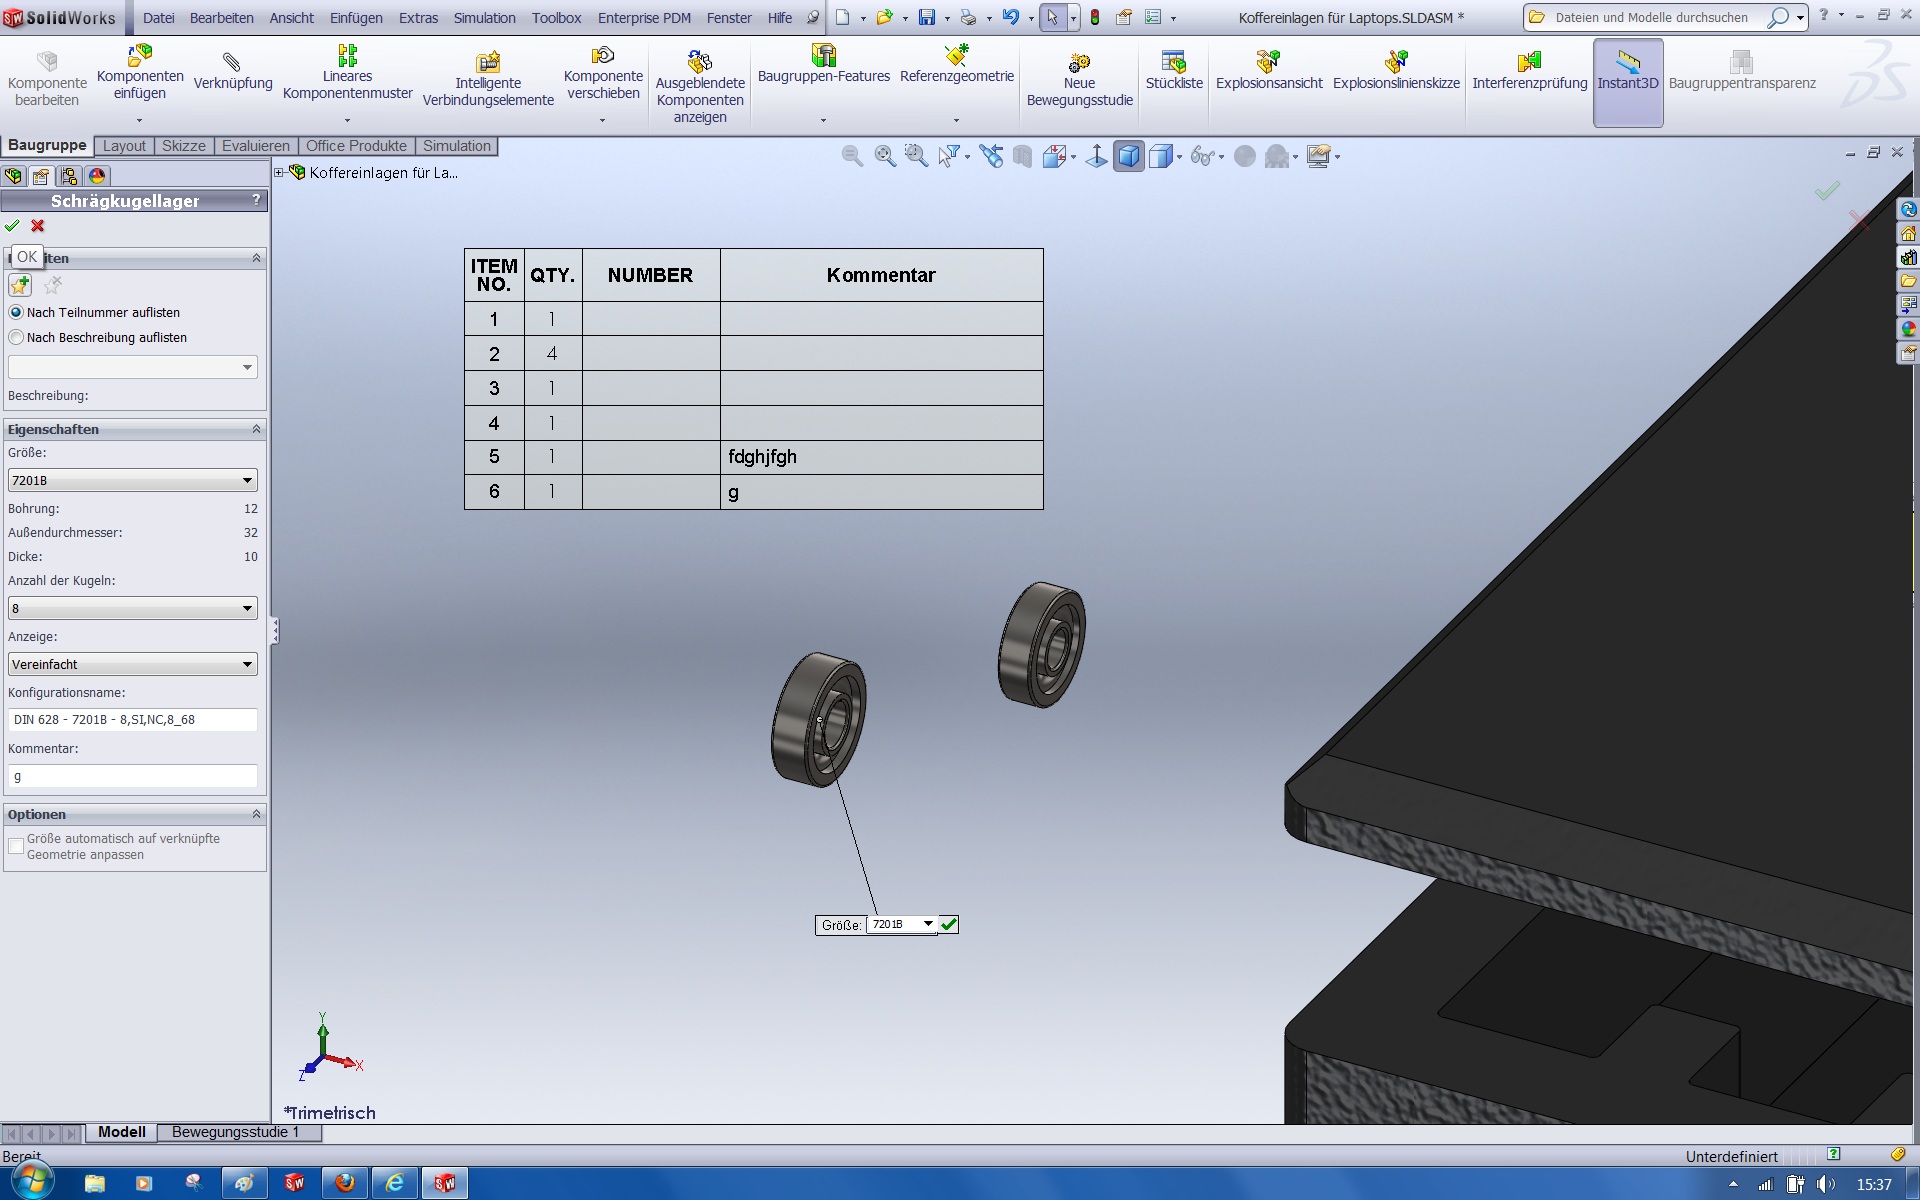Open the Enterprise PDM menu
Viewport: 1920px width, 1200px height.
[644, 18]
